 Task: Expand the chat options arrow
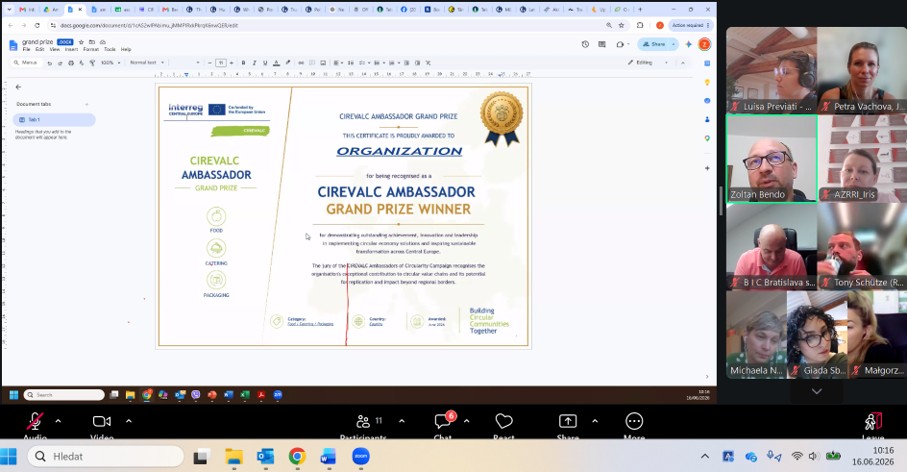(x=467, y=421)
